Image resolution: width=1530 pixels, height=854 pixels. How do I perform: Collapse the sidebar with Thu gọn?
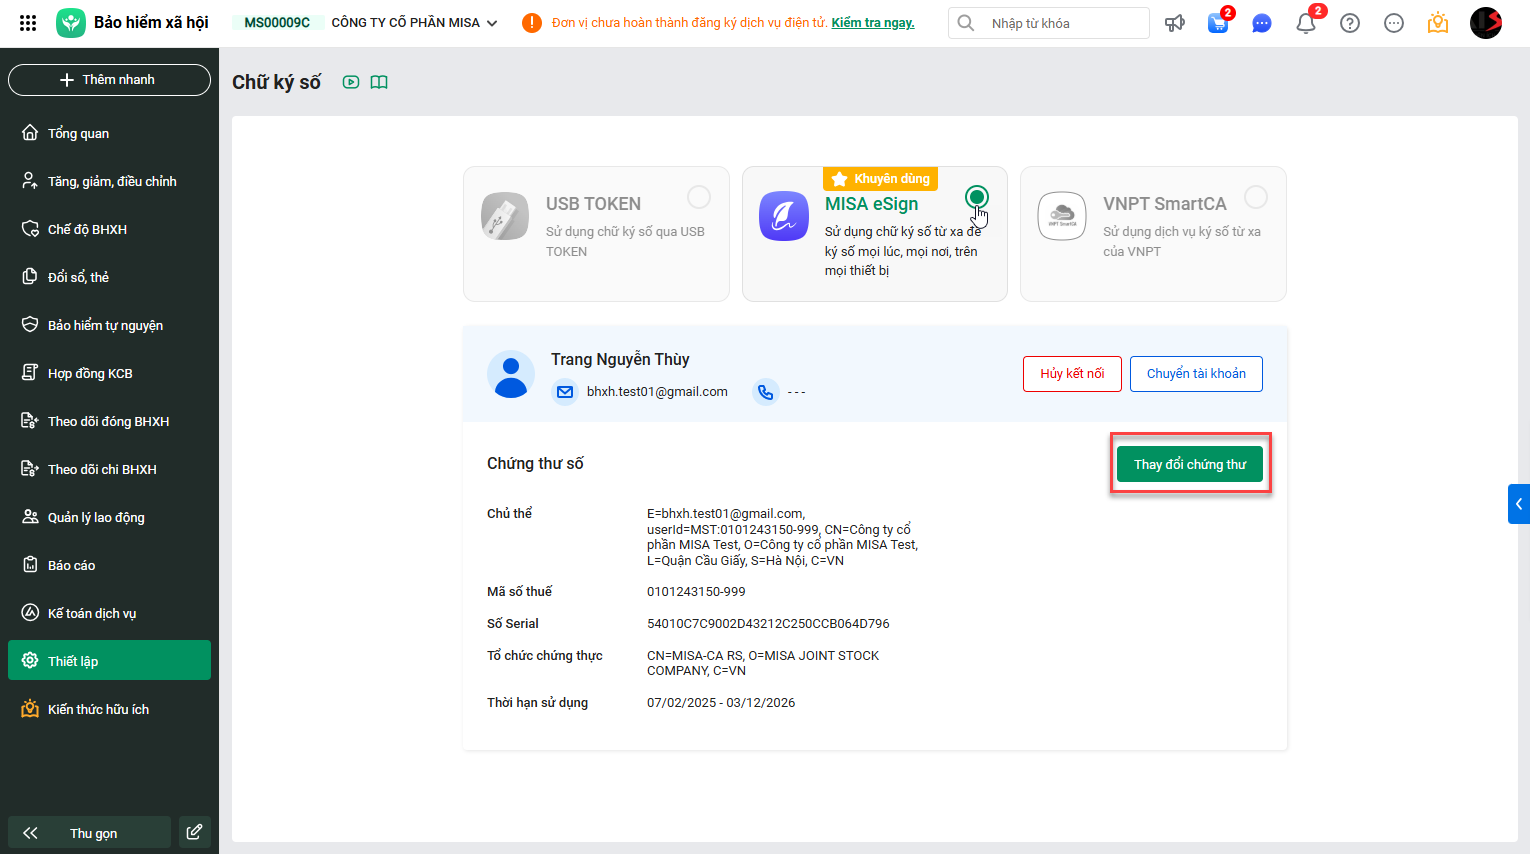click(89, 832)
